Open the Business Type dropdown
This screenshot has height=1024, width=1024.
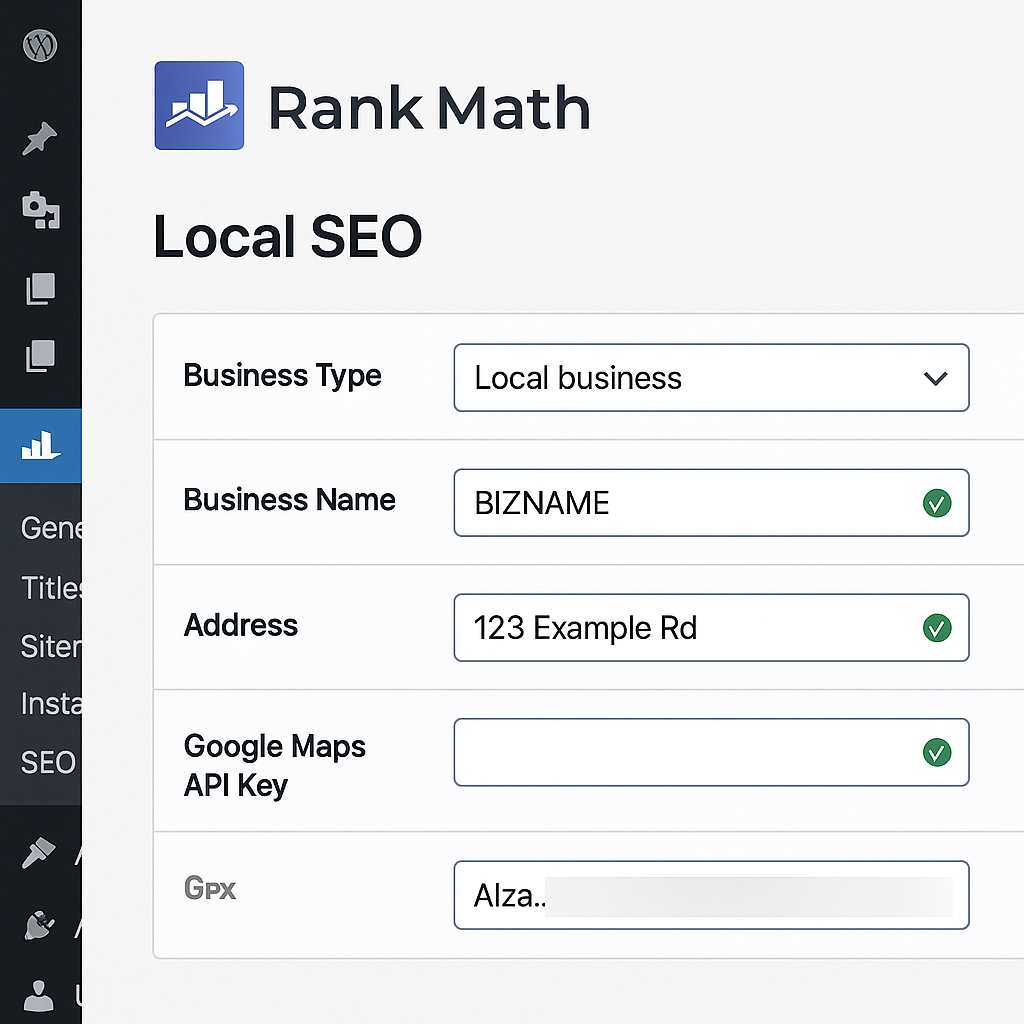[711, 378]
